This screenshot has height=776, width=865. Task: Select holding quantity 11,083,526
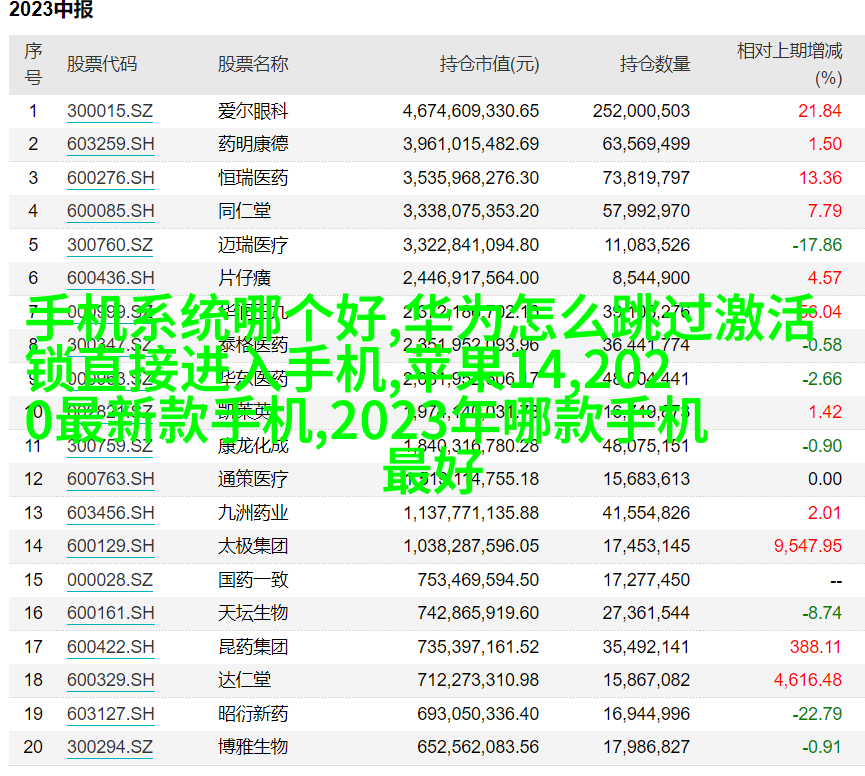[647, 245]
